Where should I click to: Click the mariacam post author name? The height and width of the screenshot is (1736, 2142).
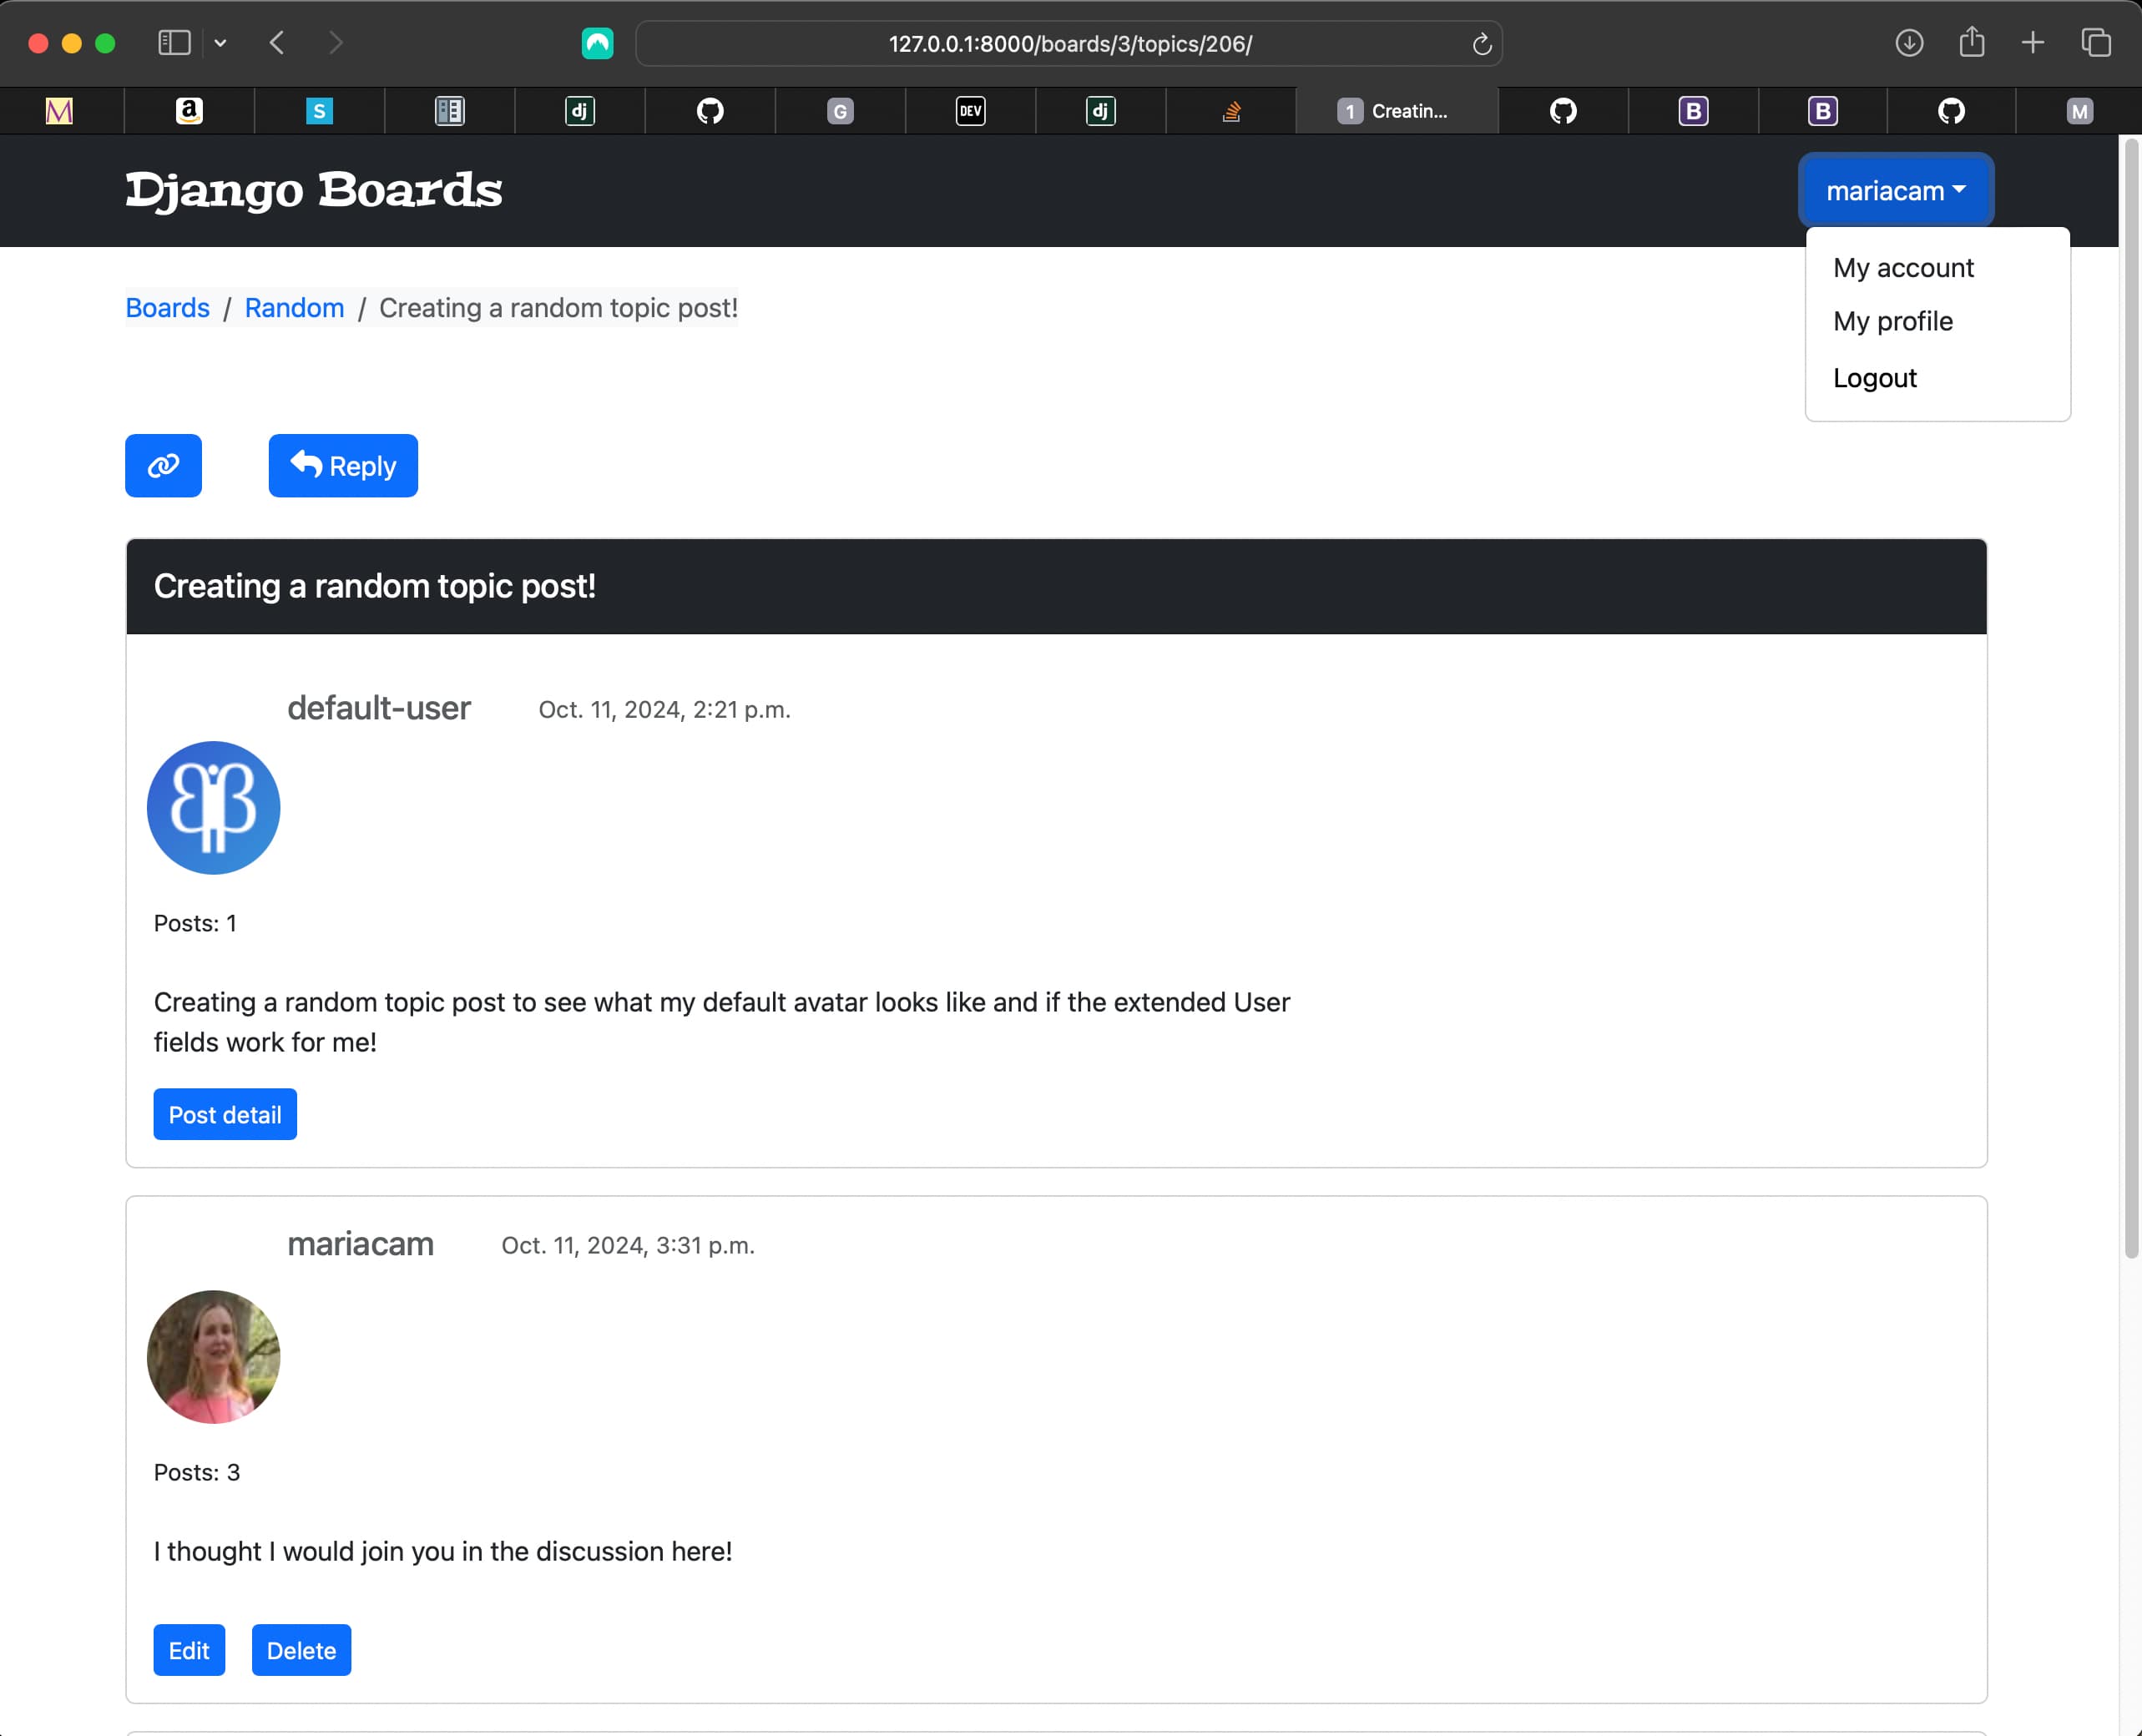point(361,1244)
